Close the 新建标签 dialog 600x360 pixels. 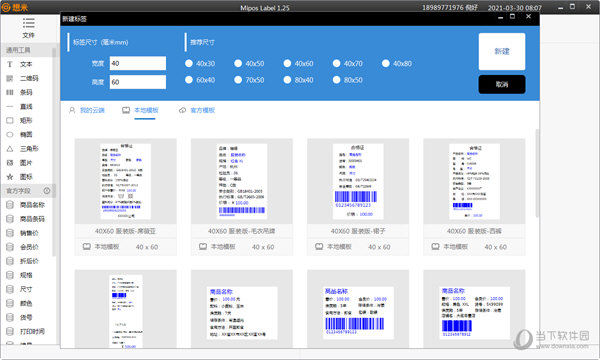(528, 17)
